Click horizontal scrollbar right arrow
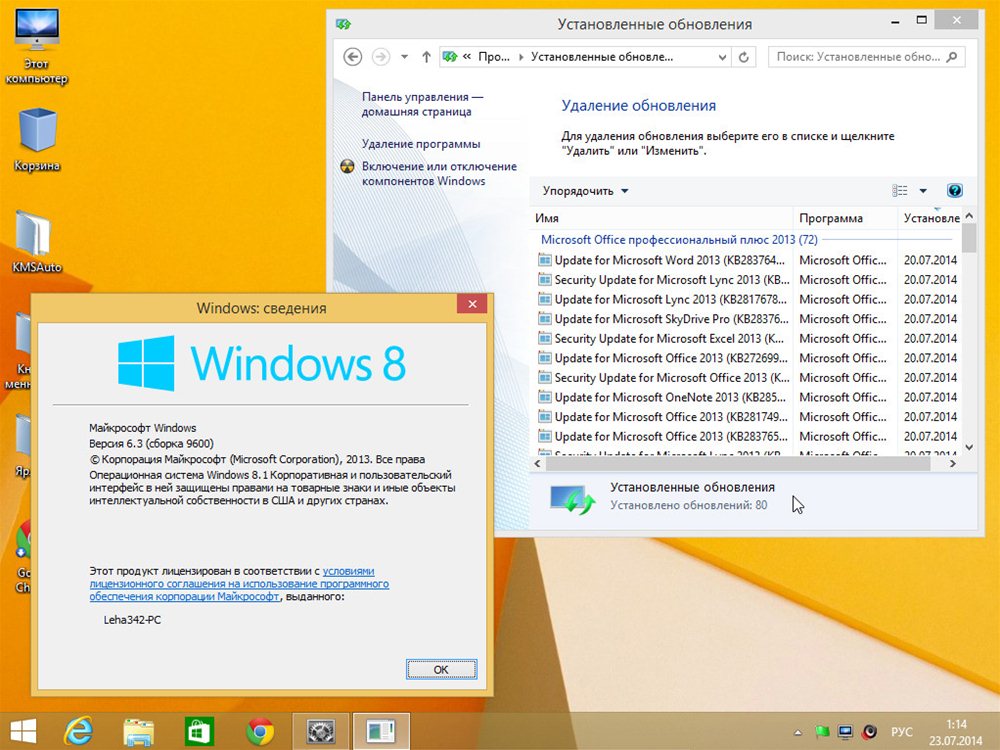Viewport: 1000px width, 750px height. [953, 464]
